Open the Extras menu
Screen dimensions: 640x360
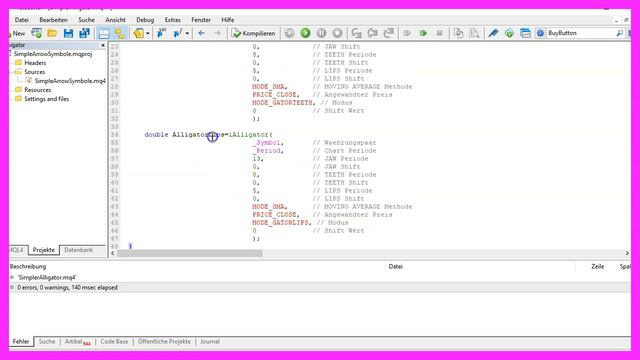(173, 20)
